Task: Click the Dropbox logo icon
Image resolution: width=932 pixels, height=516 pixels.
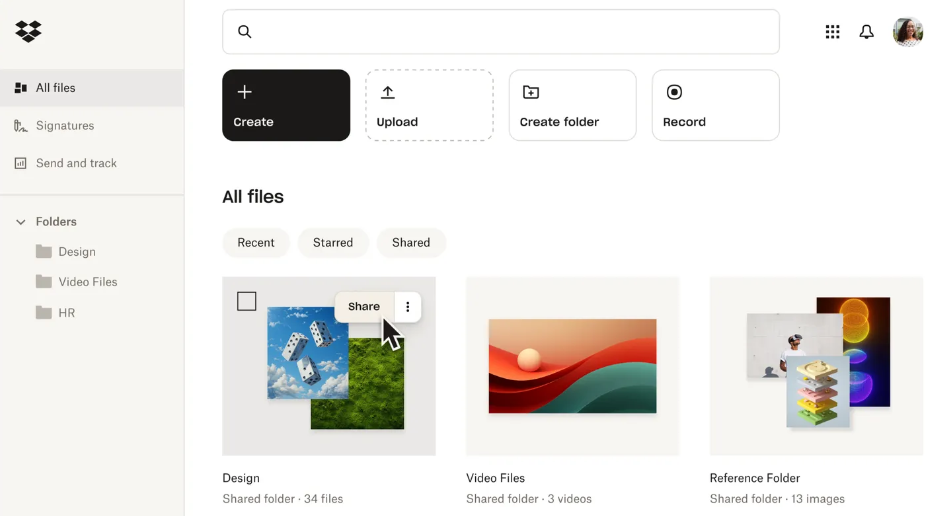Action: pos(28,32)
